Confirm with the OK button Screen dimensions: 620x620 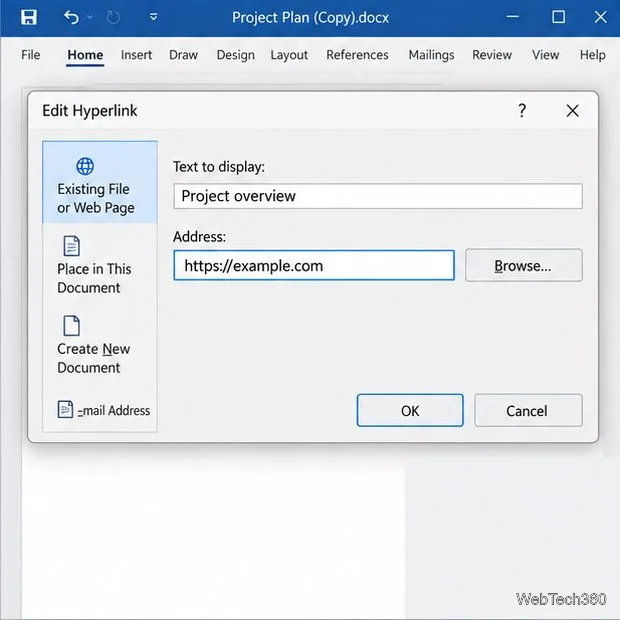(x=410, y=410)
